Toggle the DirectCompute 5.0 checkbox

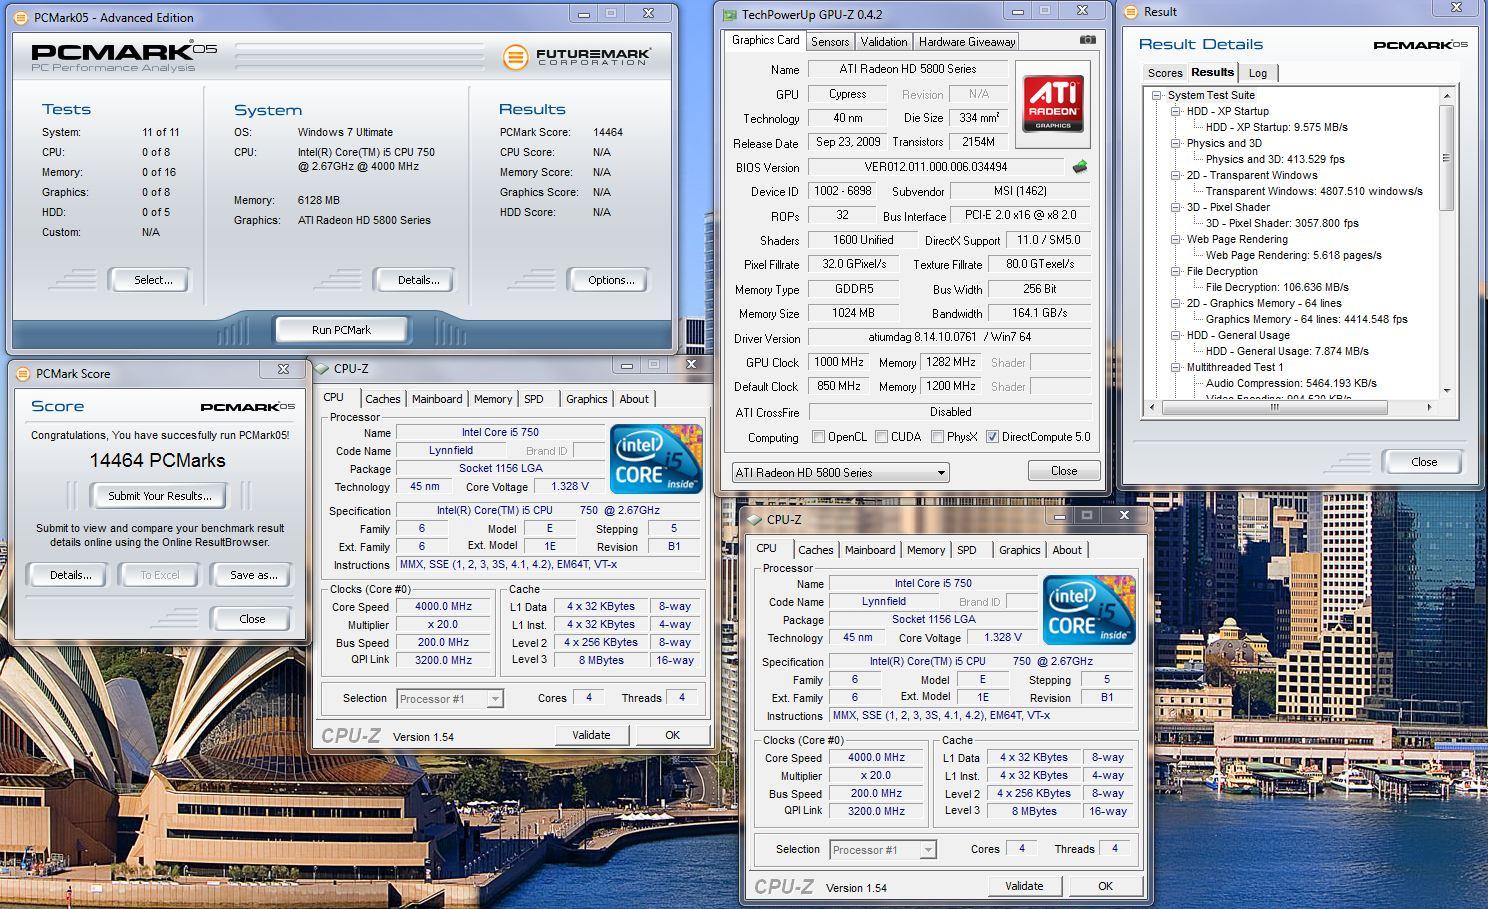coord(992,437)
